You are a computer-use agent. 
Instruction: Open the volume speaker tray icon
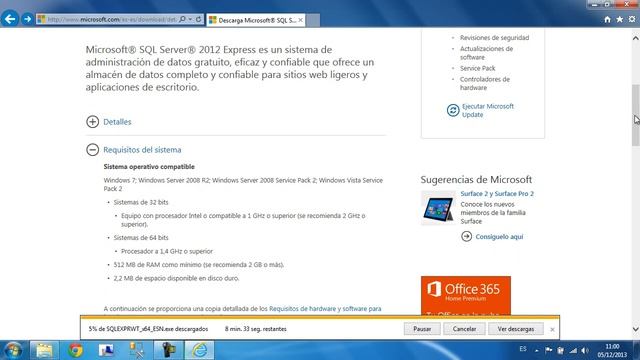tap(585, 350)
